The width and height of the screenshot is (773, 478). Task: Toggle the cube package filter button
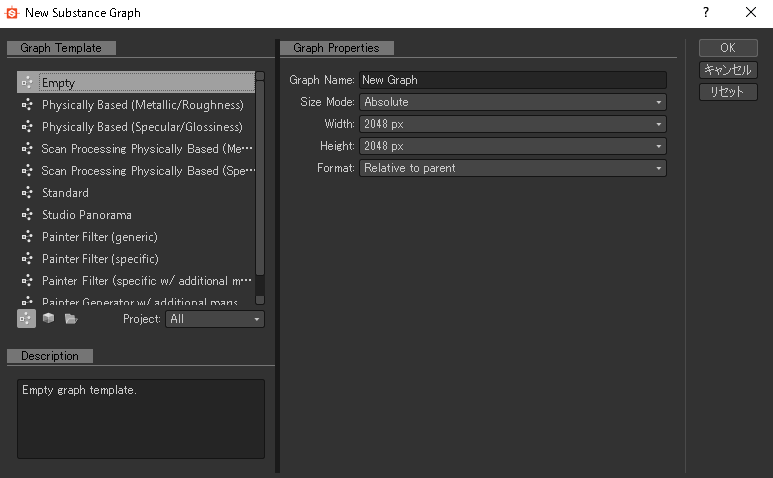(x=48, y=318)
